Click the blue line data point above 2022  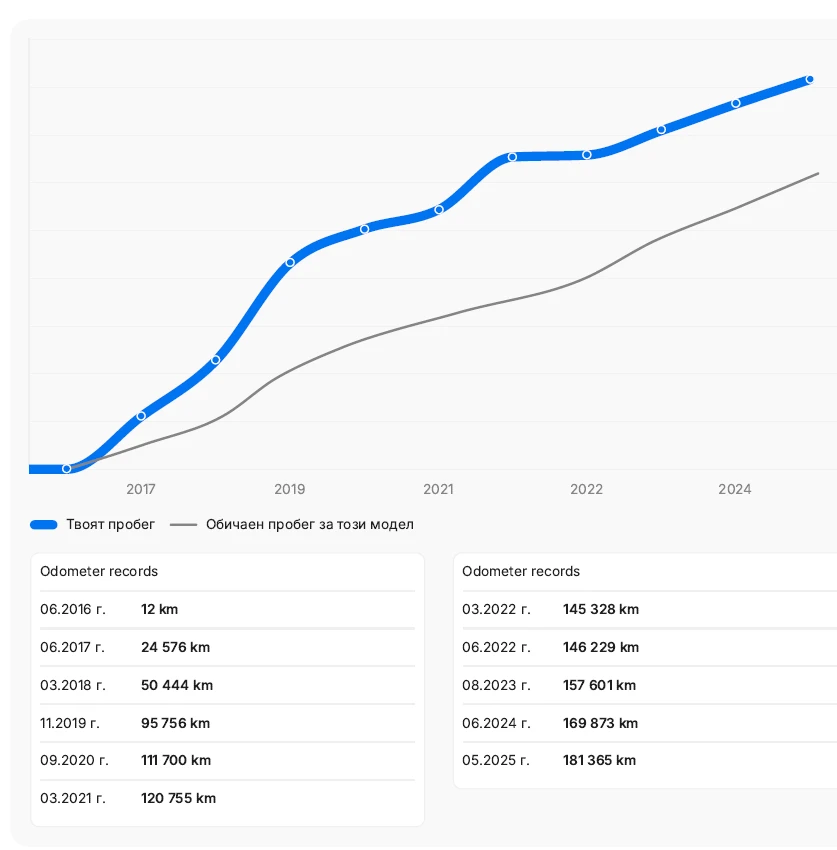(587, 154)
